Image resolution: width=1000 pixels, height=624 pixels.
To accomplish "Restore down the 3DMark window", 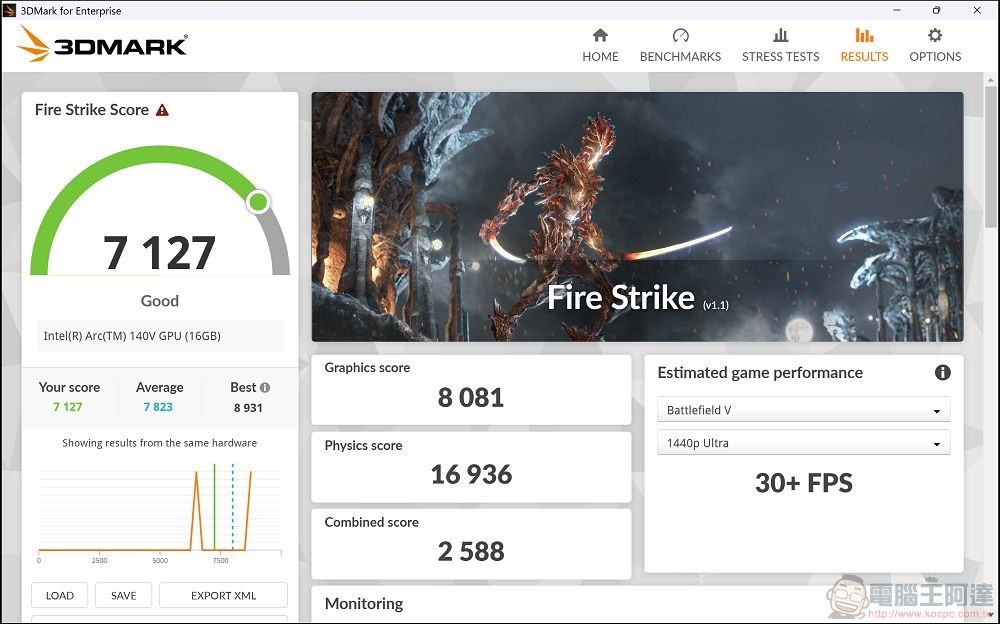I will [x=936, y=10].
